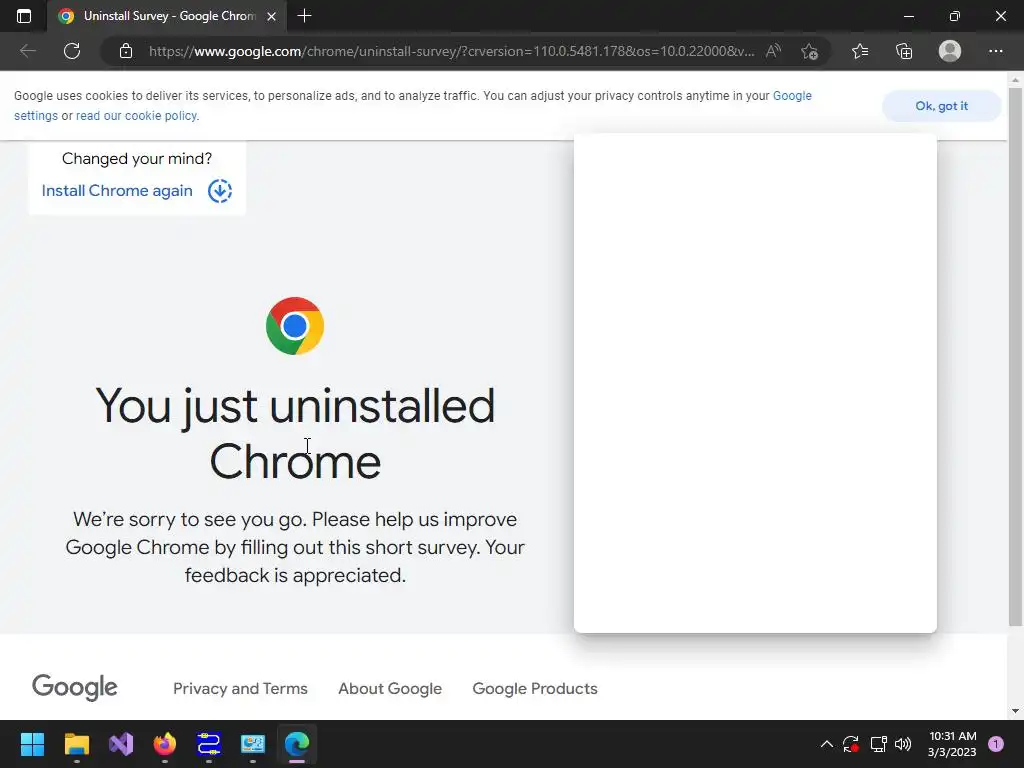
Task: Open volume control speaker icon
Action: click(x=903, y=744)
